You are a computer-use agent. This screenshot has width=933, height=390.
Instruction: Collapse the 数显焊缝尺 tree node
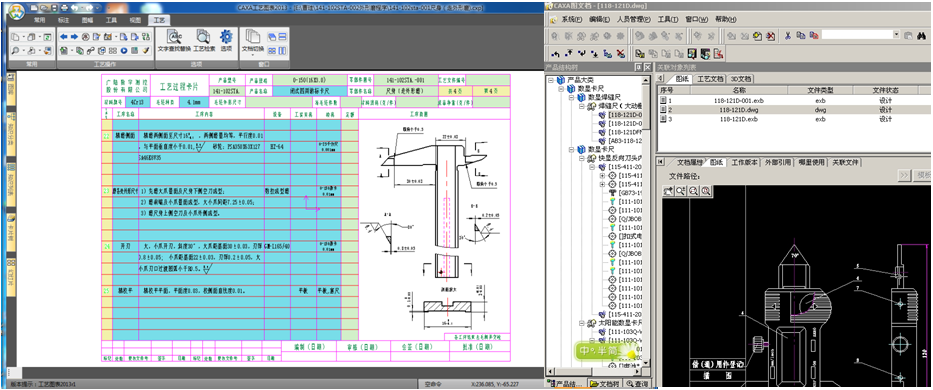(571, 97)
